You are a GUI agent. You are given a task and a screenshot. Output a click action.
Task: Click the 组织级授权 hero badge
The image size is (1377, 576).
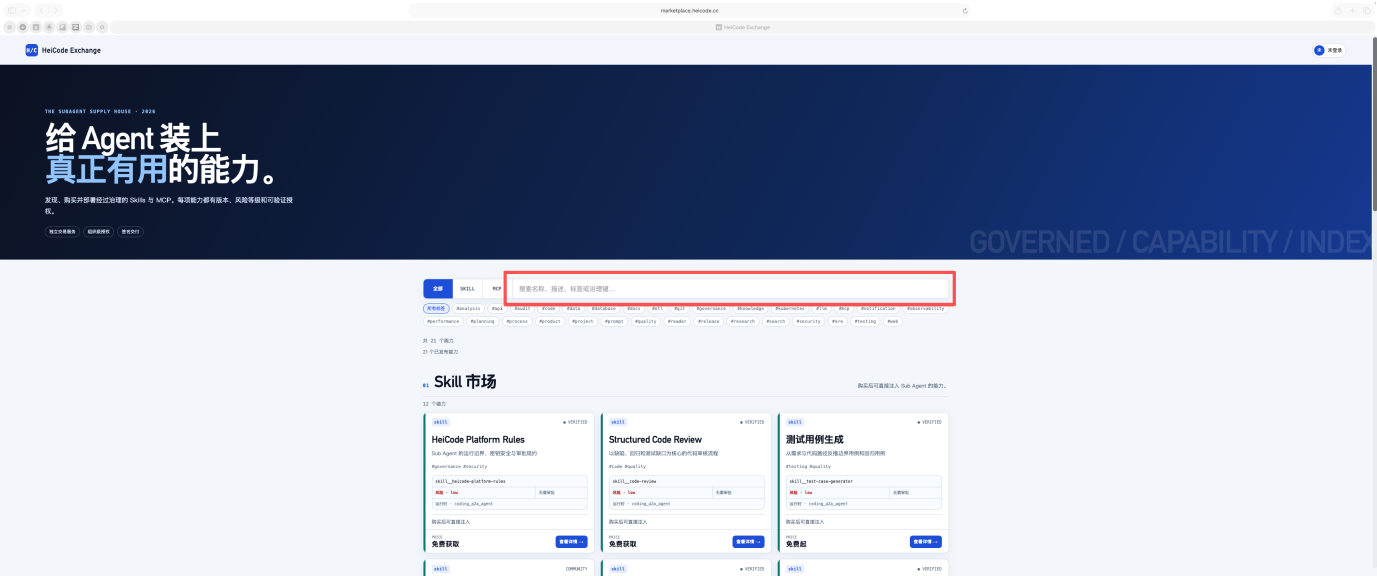pos(98,231)
